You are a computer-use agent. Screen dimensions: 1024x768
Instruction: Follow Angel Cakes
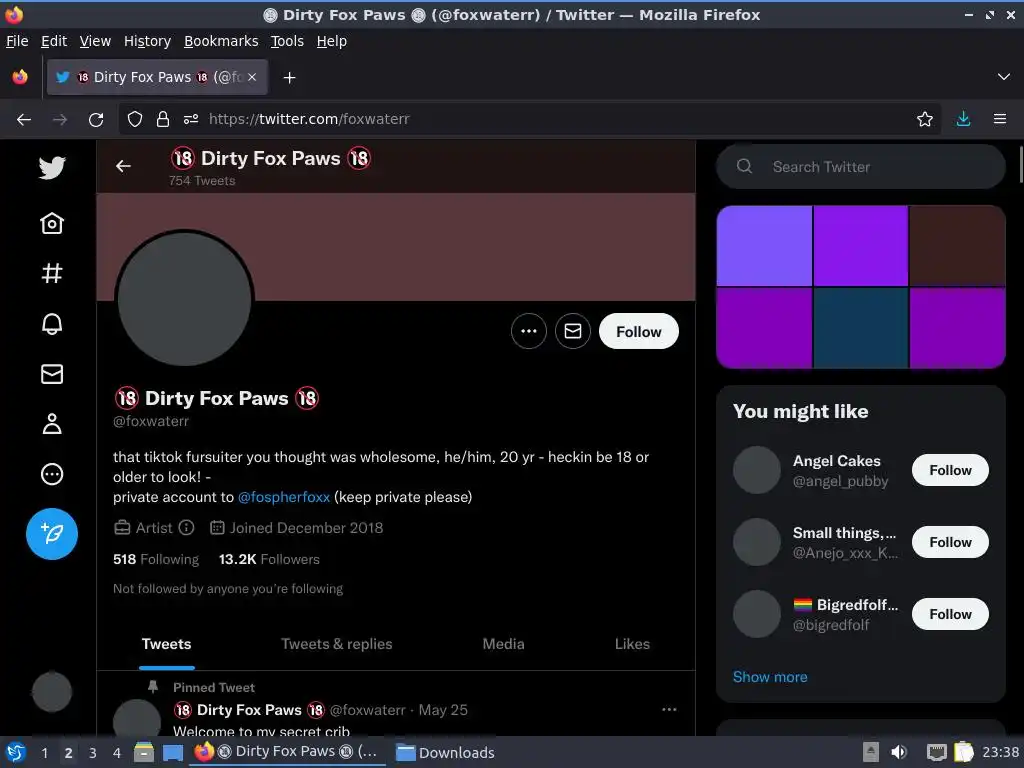pos(950,470)
